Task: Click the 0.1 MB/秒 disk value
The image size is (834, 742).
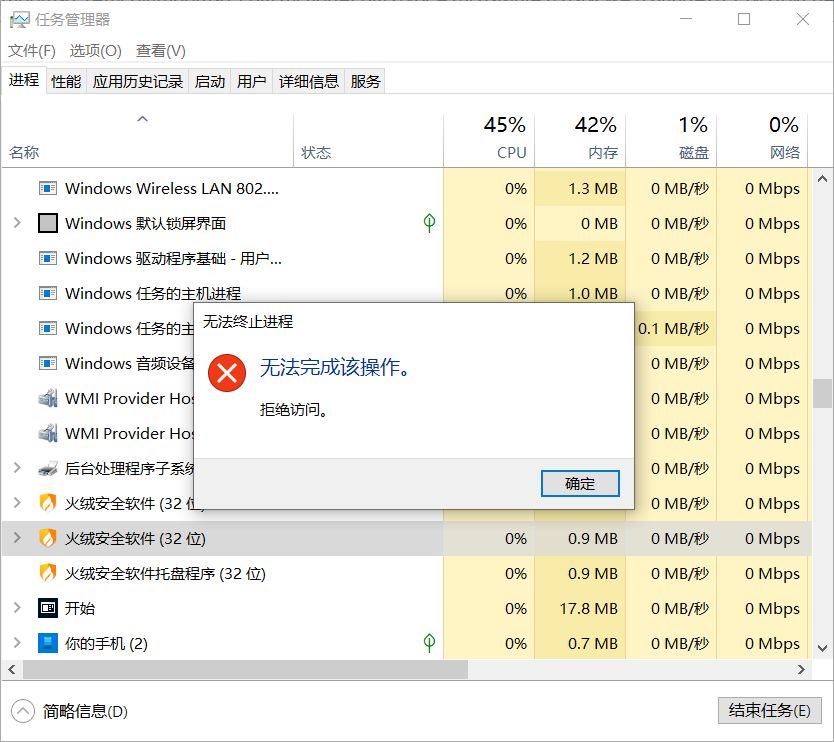Action: 673,328
